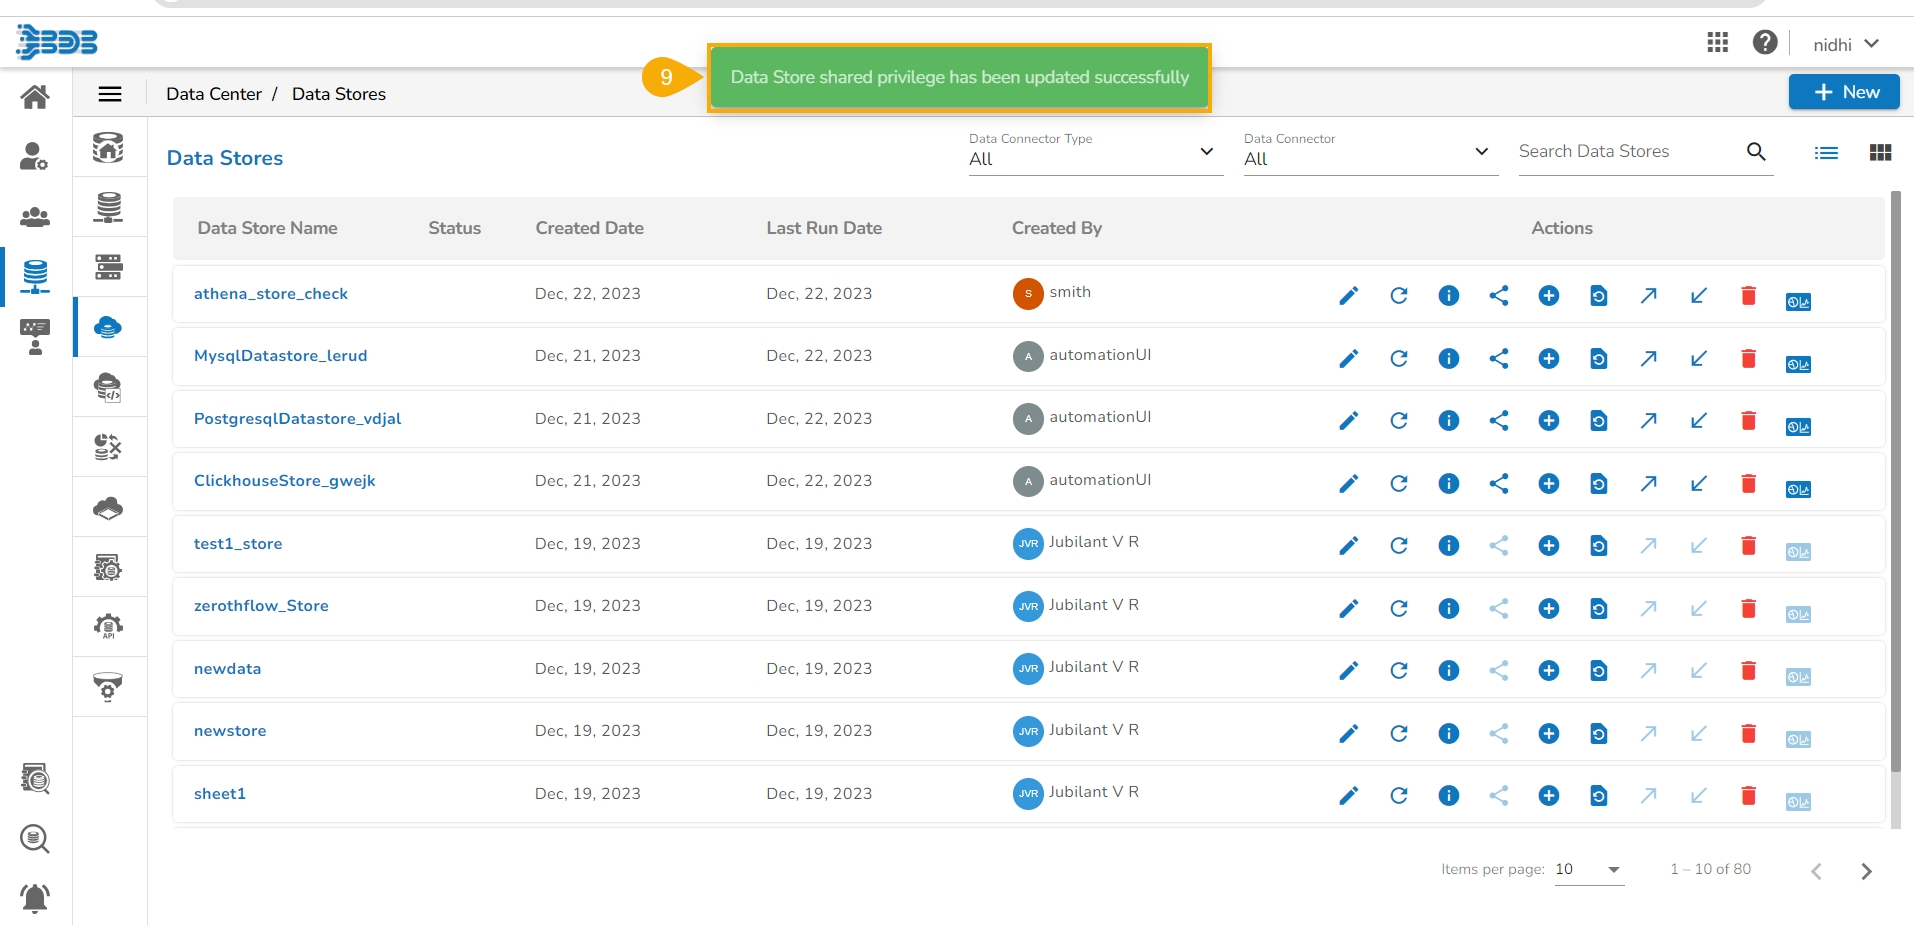
Task: Open the nidhi user menu
Action: point(1846,44)
